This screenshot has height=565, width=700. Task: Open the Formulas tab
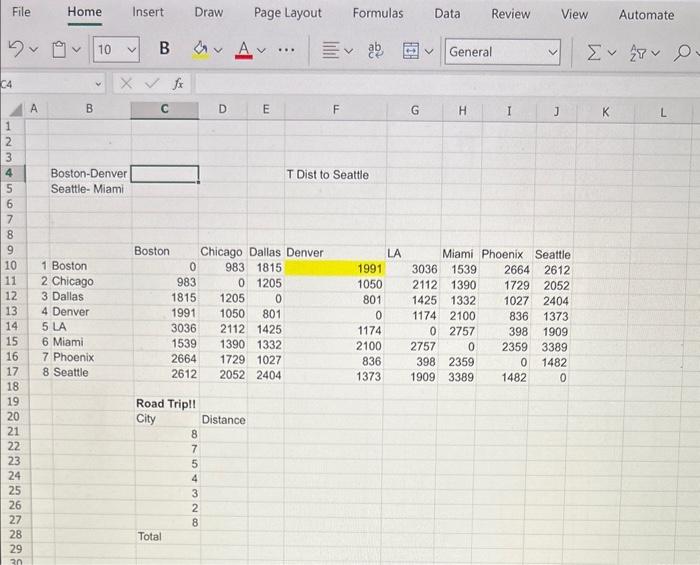378,13
